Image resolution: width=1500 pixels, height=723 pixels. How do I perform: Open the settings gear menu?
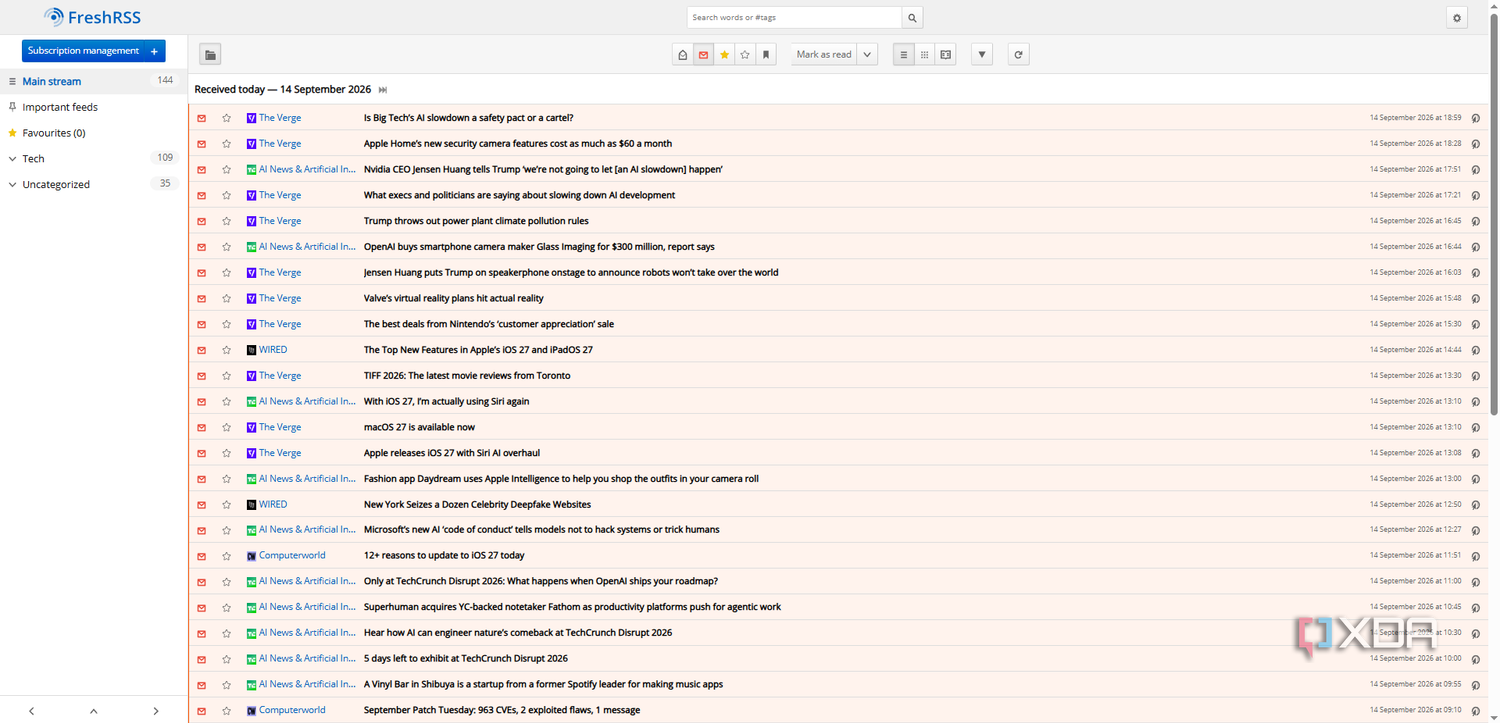1457,18
